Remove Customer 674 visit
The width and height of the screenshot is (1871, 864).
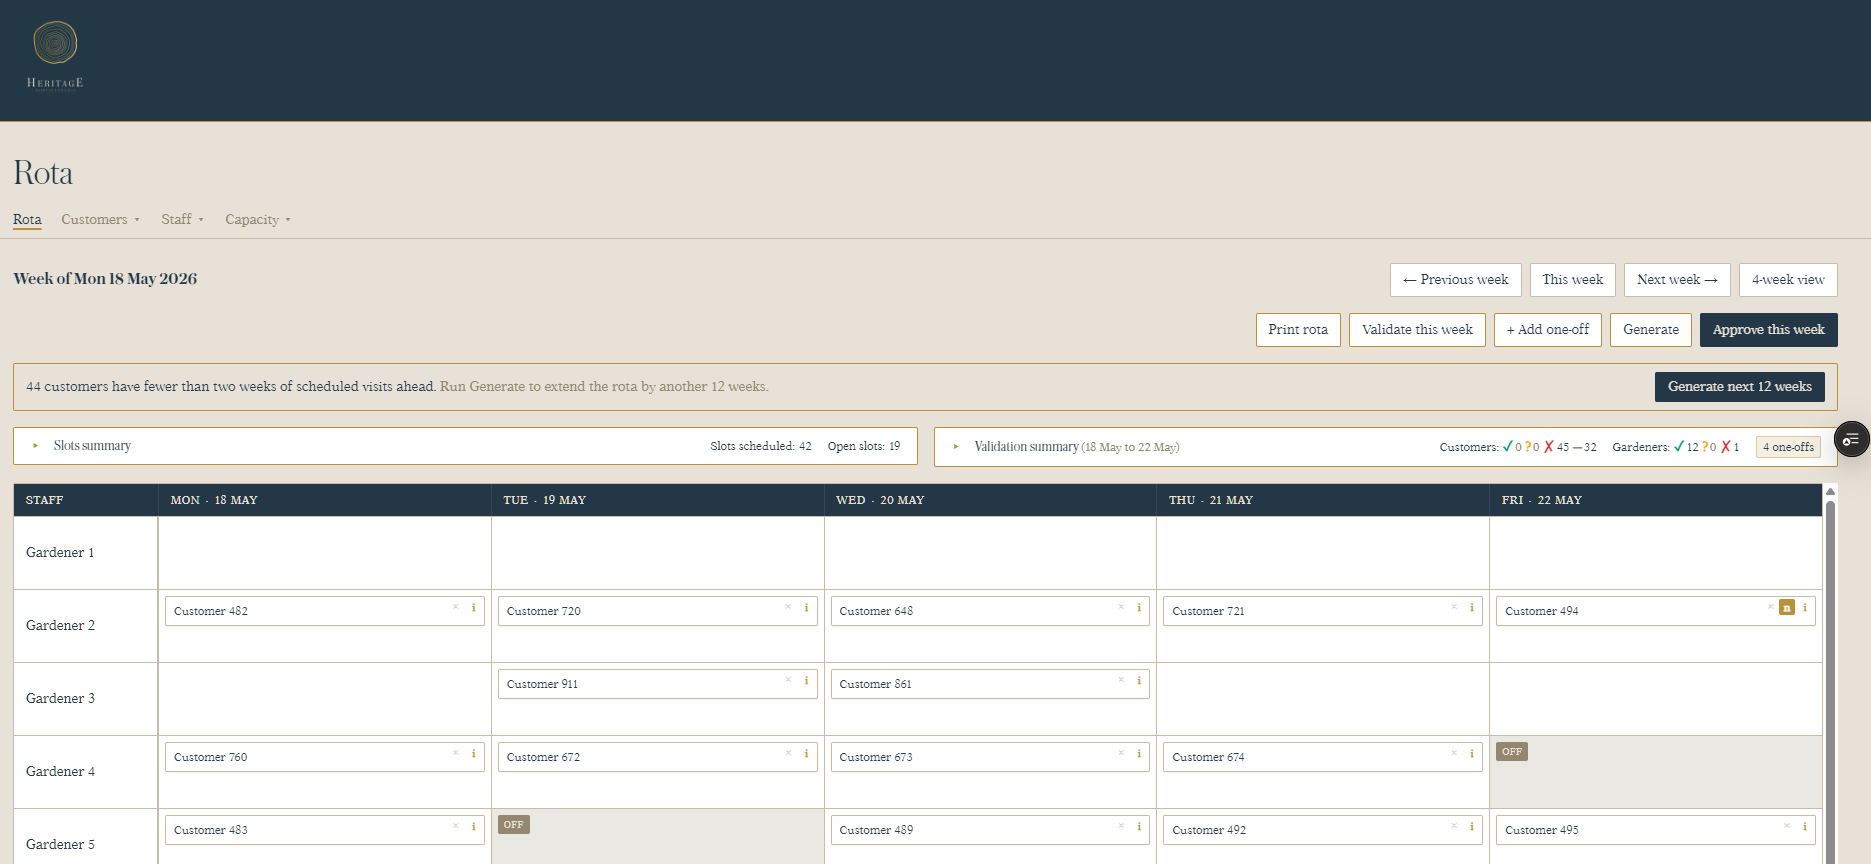click(x=1454, y=754)
